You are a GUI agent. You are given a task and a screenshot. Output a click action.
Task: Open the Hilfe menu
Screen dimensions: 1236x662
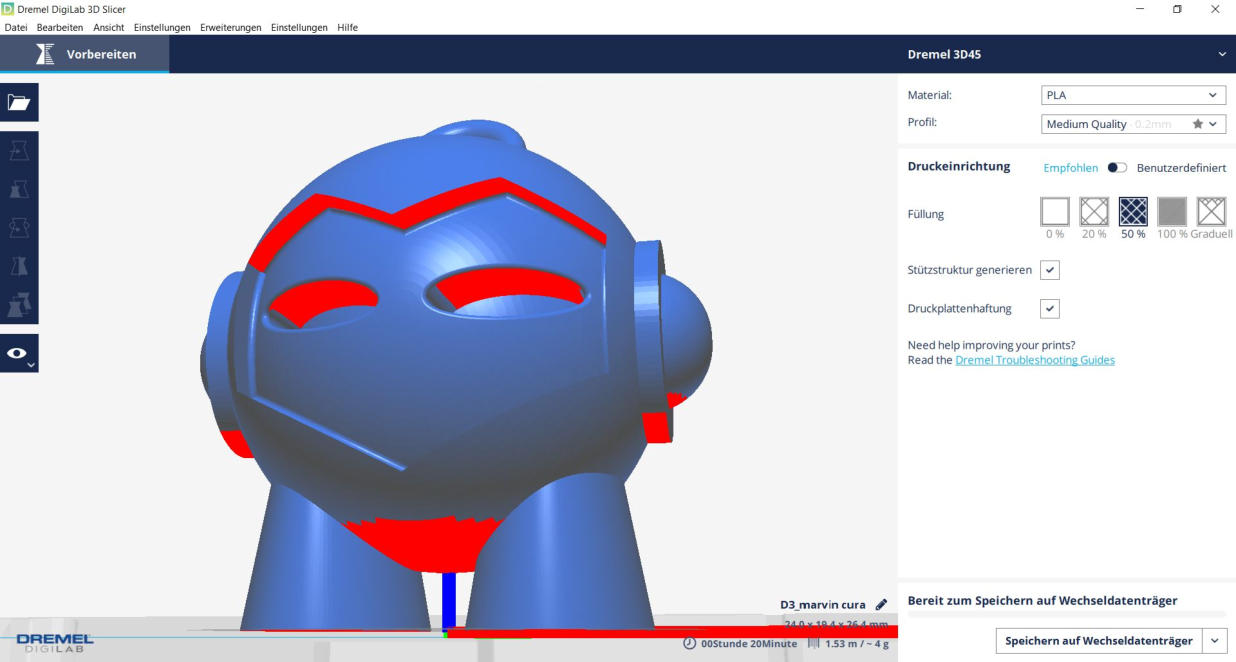pyautogui.click(x=348, y=27)
